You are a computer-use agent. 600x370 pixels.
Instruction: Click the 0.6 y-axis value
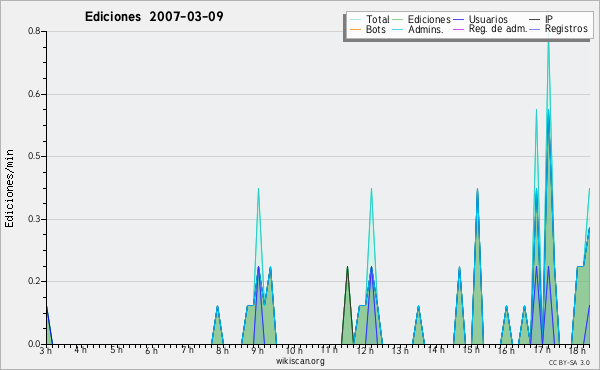click(34, 94)
